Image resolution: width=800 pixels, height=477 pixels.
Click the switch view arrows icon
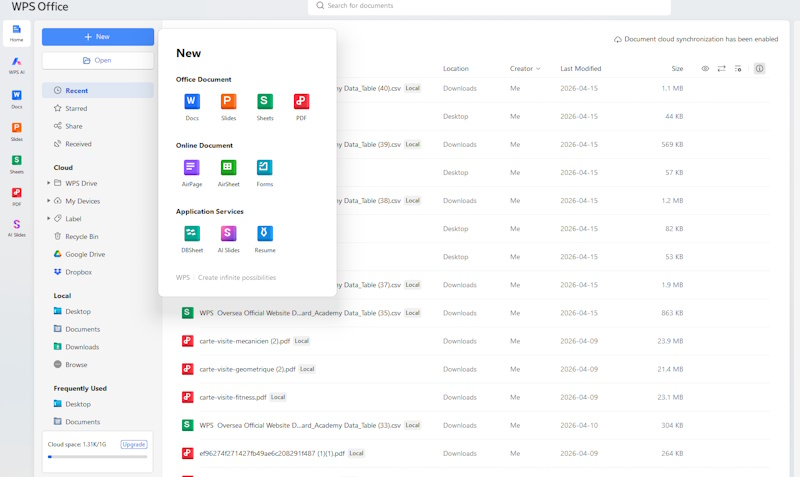[721, 68]
